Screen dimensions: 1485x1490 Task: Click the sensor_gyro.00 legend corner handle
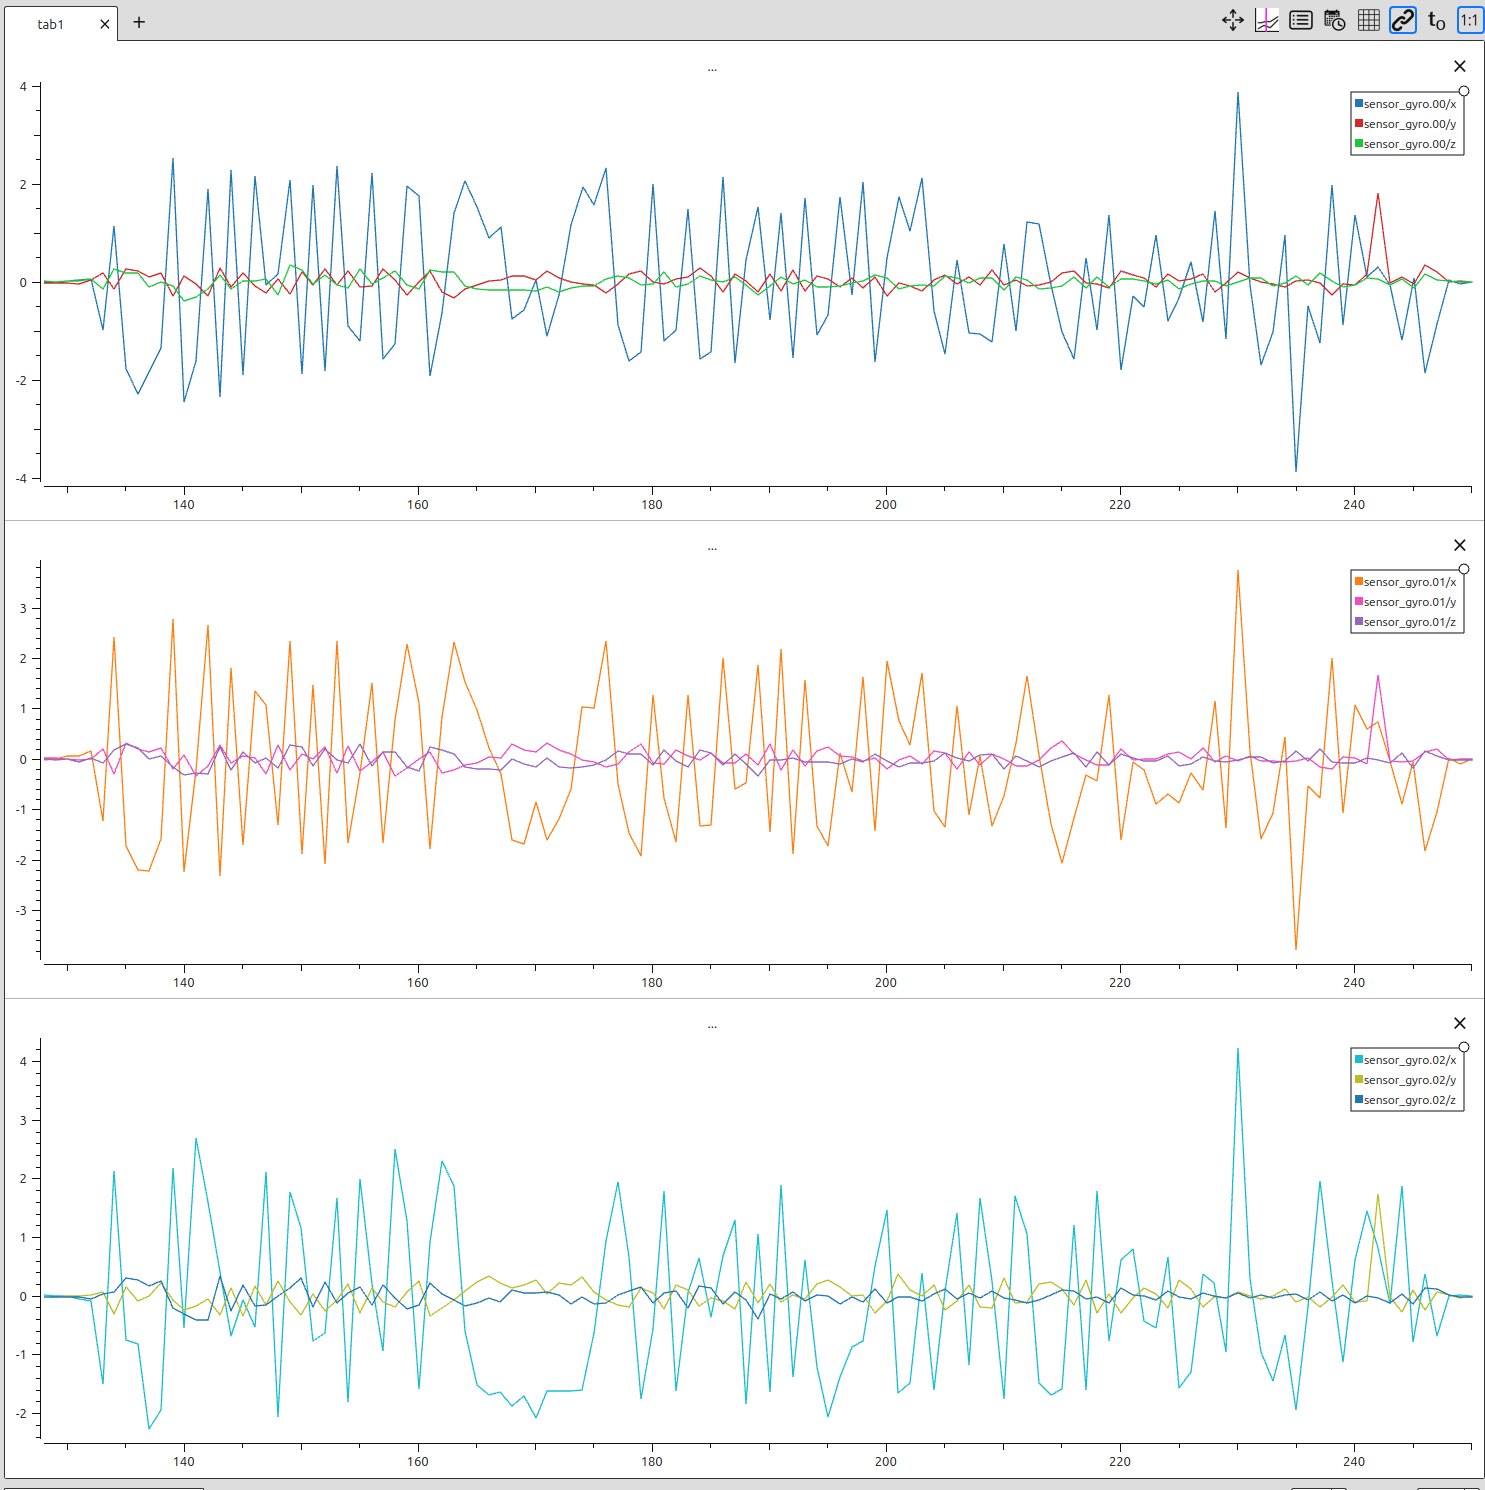click(x=1464, y=91)
